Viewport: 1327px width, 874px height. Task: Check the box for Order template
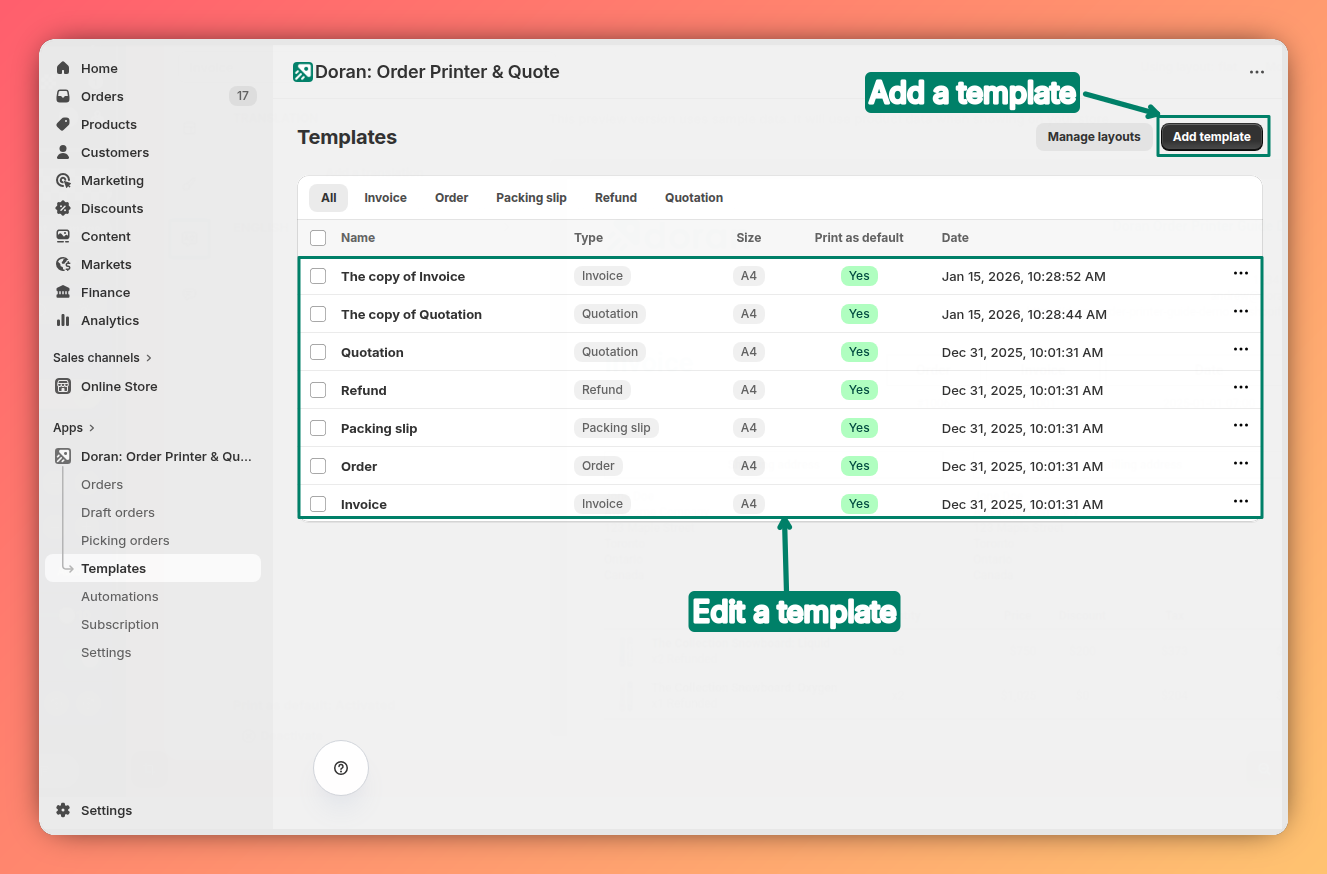tap(318, 466)
